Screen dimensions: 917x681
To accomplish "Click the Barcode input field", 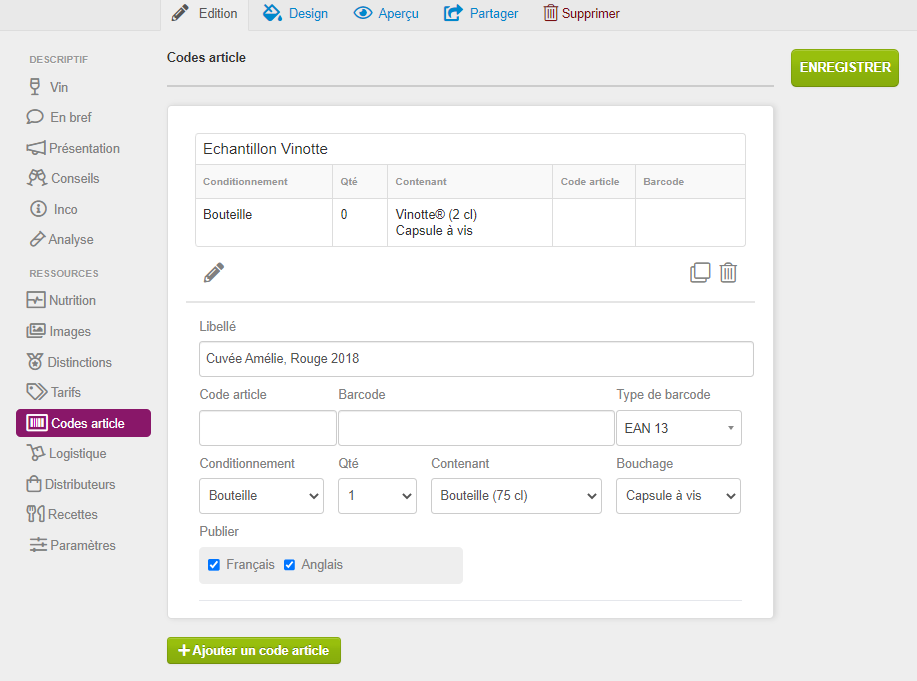I will pyautogui.click(x=476, y=428).
